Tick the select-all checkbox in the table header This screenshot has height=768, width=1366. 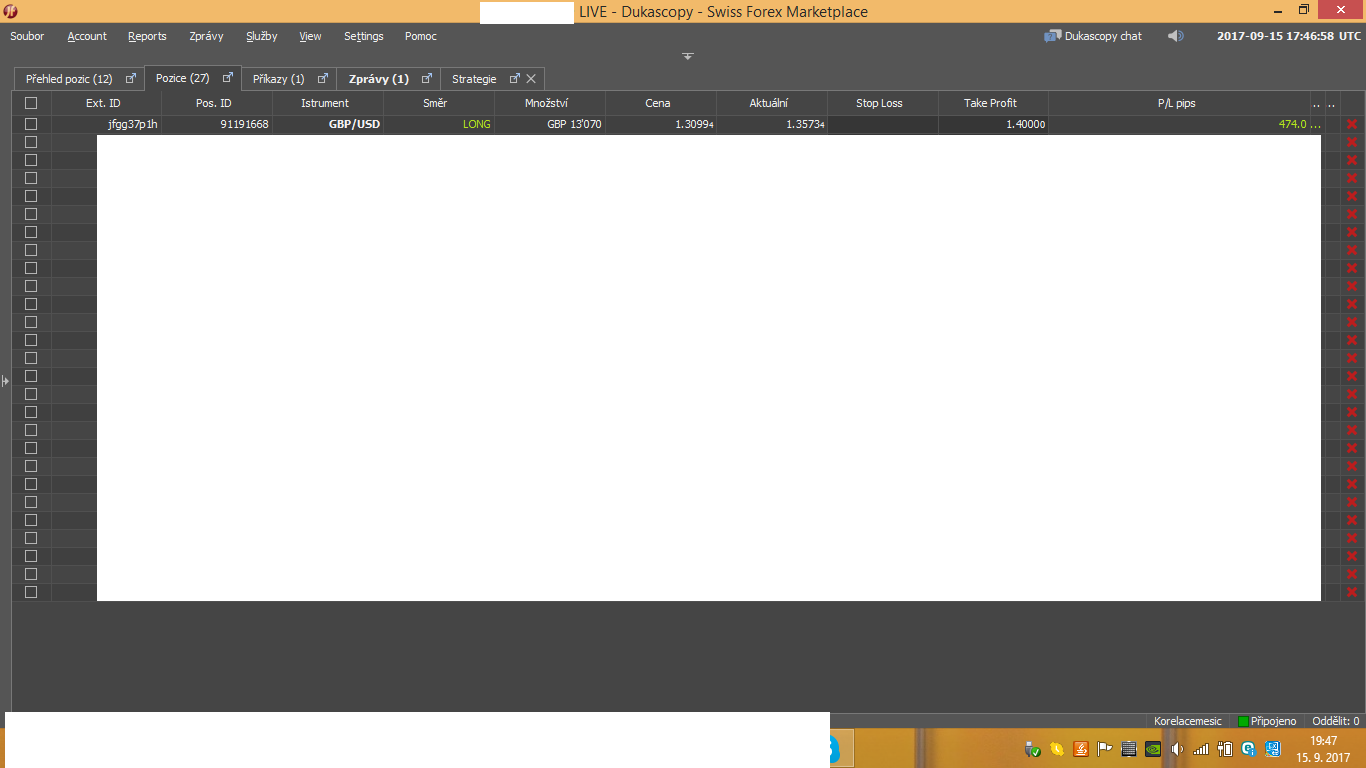[x=31, y=103]
